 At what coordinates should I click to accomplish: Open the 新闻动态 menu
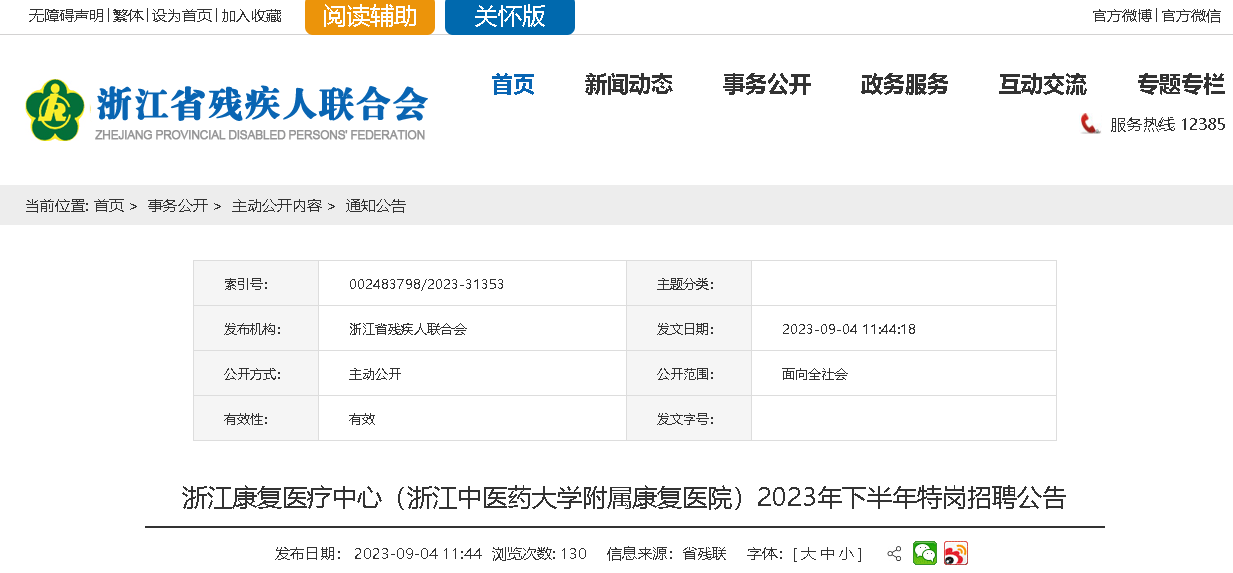[628, 85]
